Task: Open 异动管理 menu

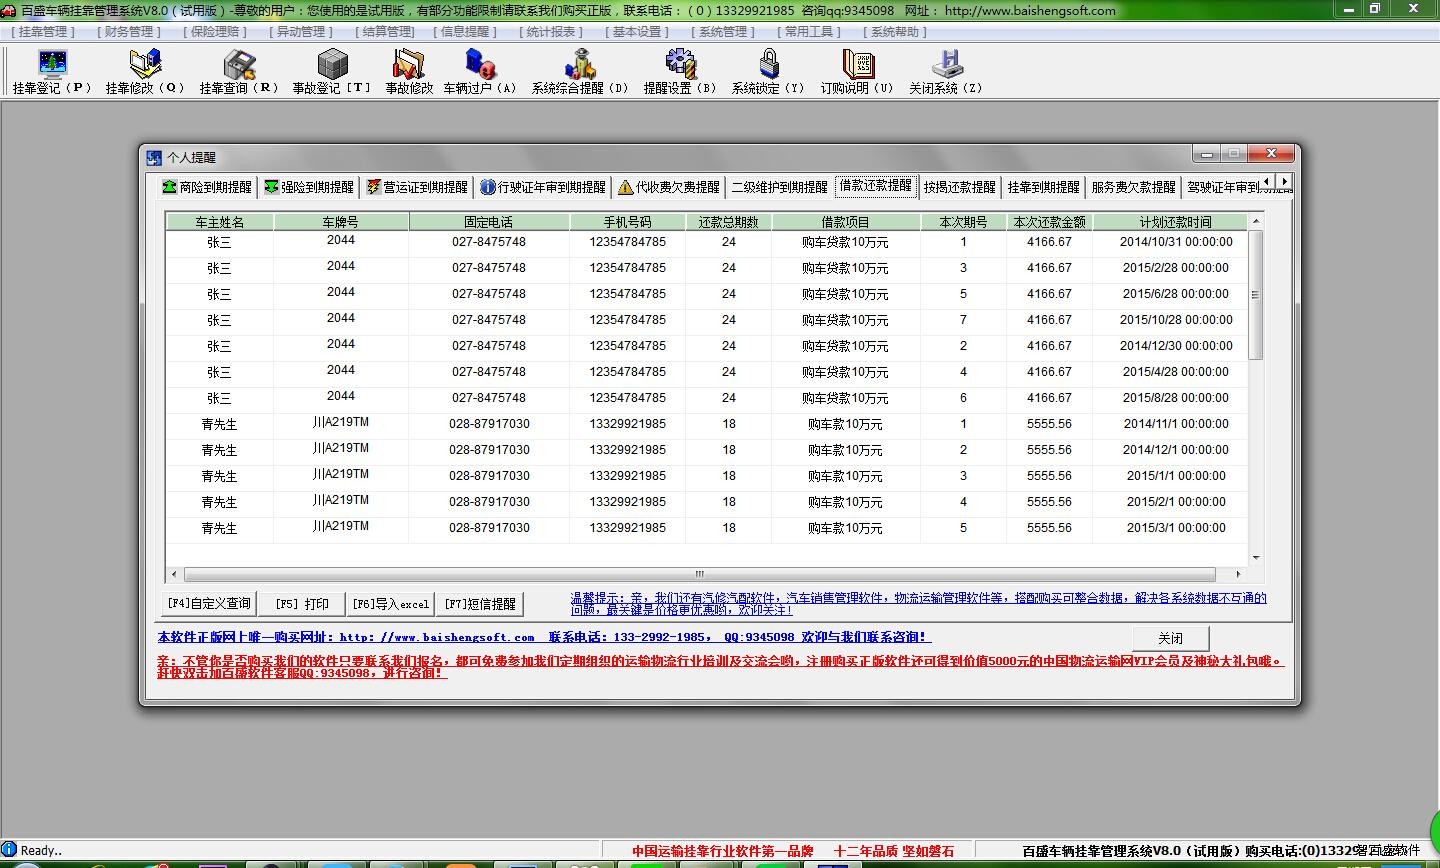Action: (x=301, y=32)
